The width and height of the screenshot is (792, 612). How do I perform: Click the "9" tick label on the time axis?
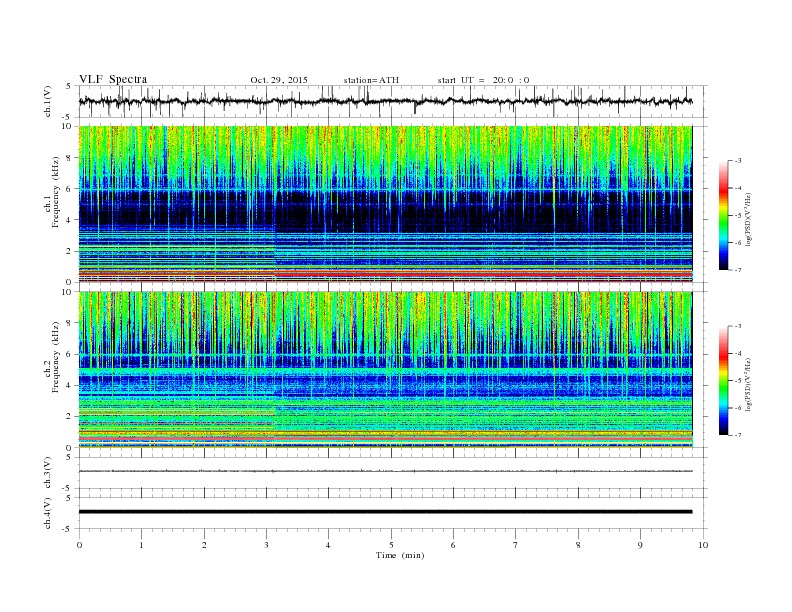coord(640,545)
